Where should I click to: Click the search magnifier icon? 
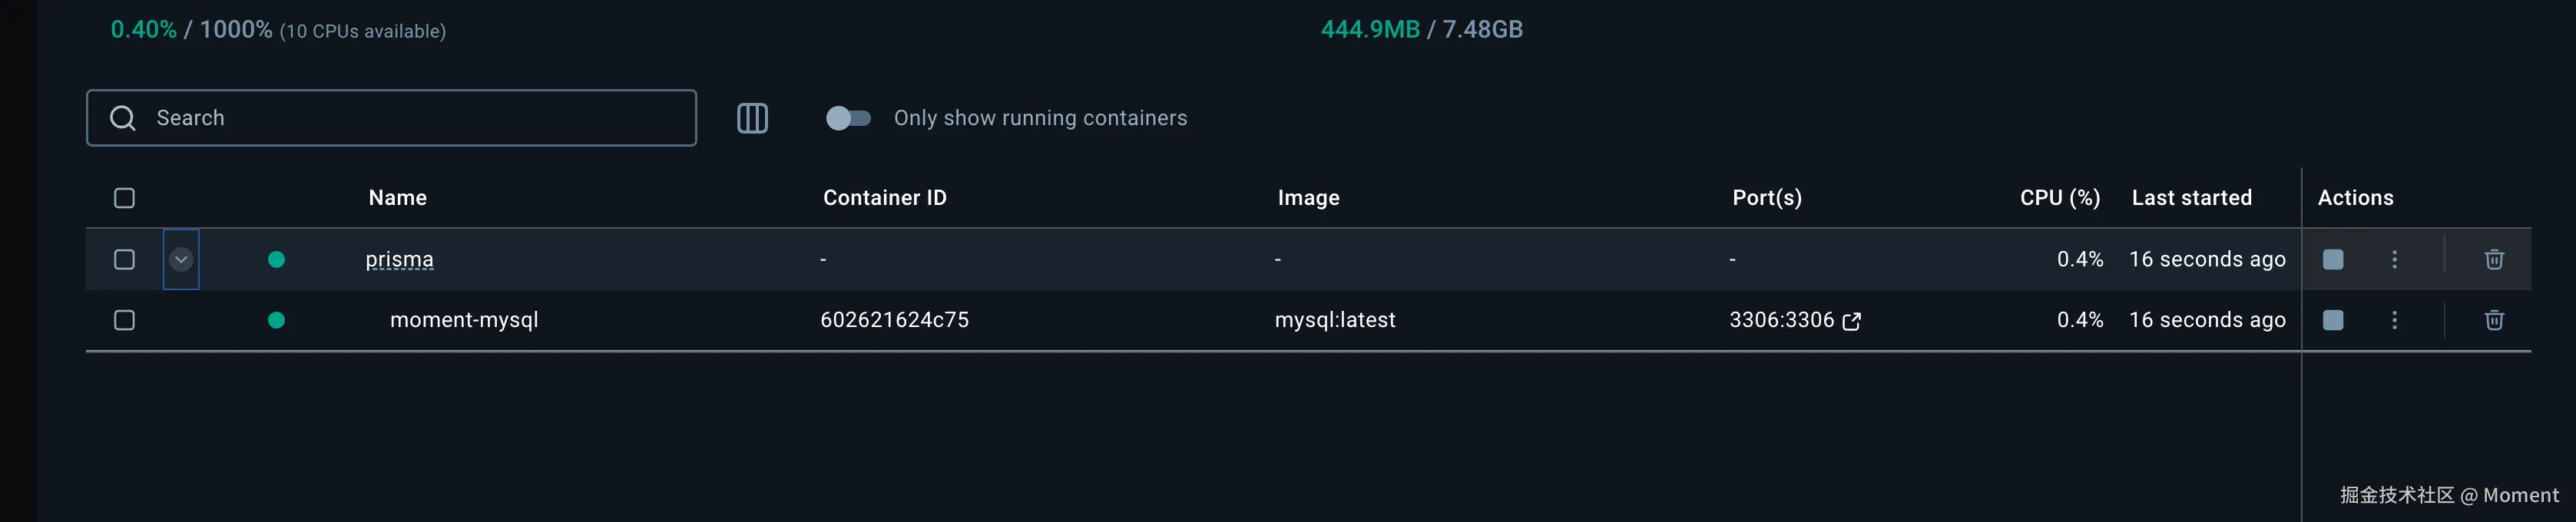pos(123,117)
